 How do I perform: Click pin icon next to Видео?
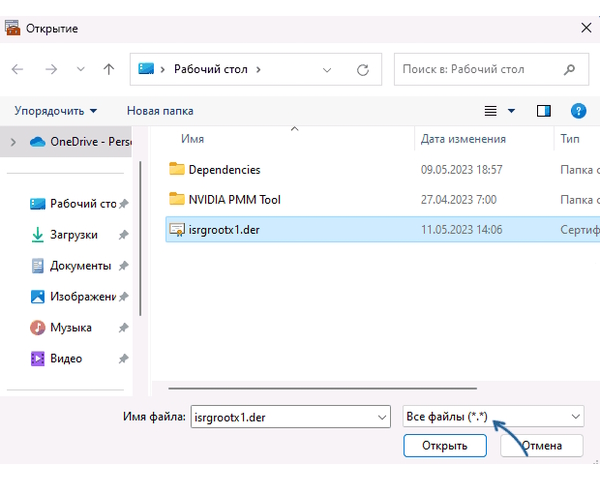pos(123,359)
